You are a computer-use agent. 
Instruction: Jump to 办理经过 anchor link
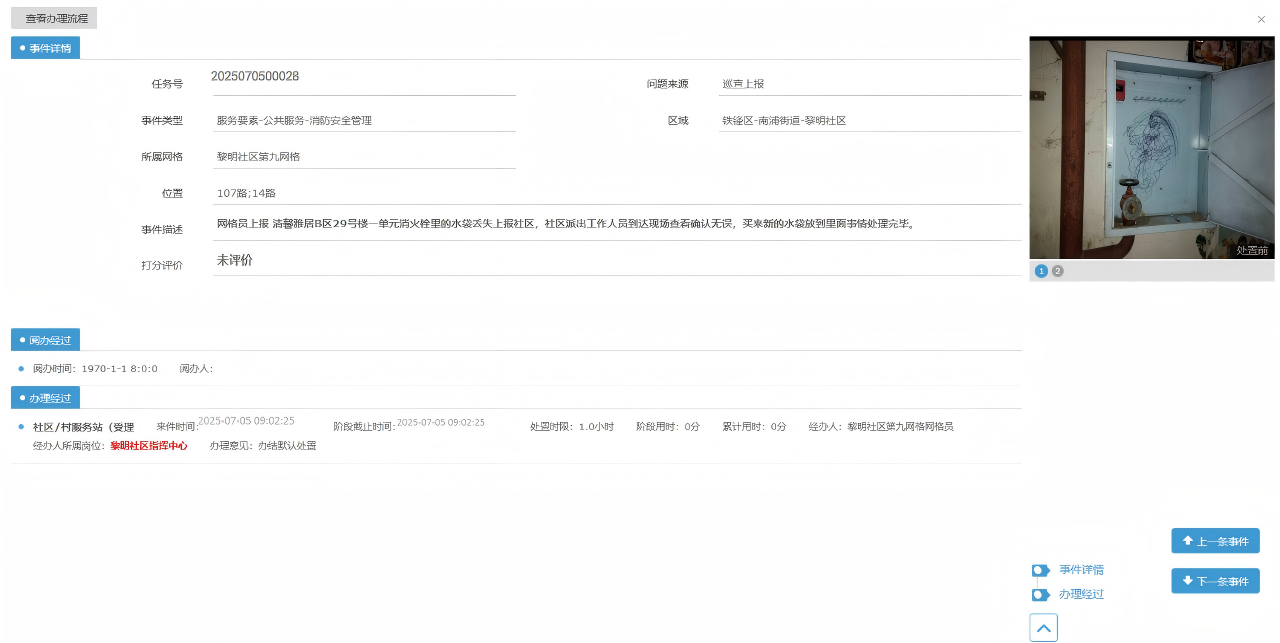click(x=1081, y=594)
